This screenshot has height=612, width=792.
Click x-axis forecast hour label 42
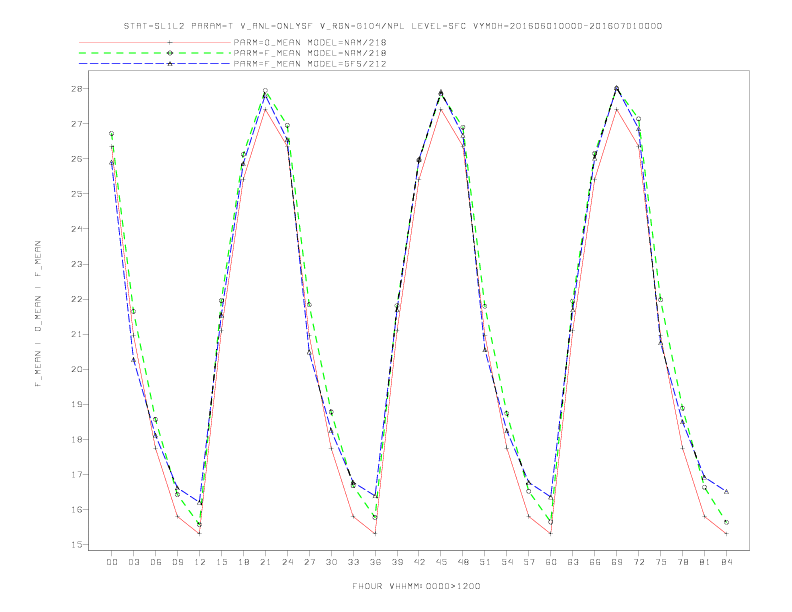(419, 562)
